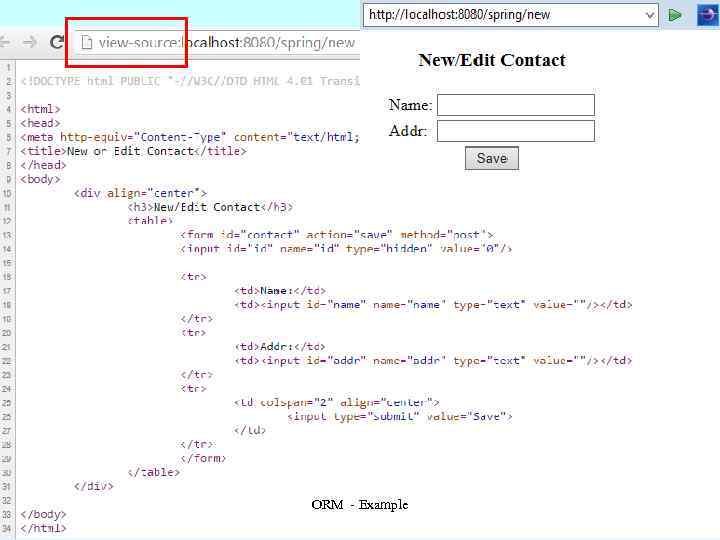Click the input id="addr" source line
Image resolution: width=720 pixels, height=540 pixels.
[433, 361]
